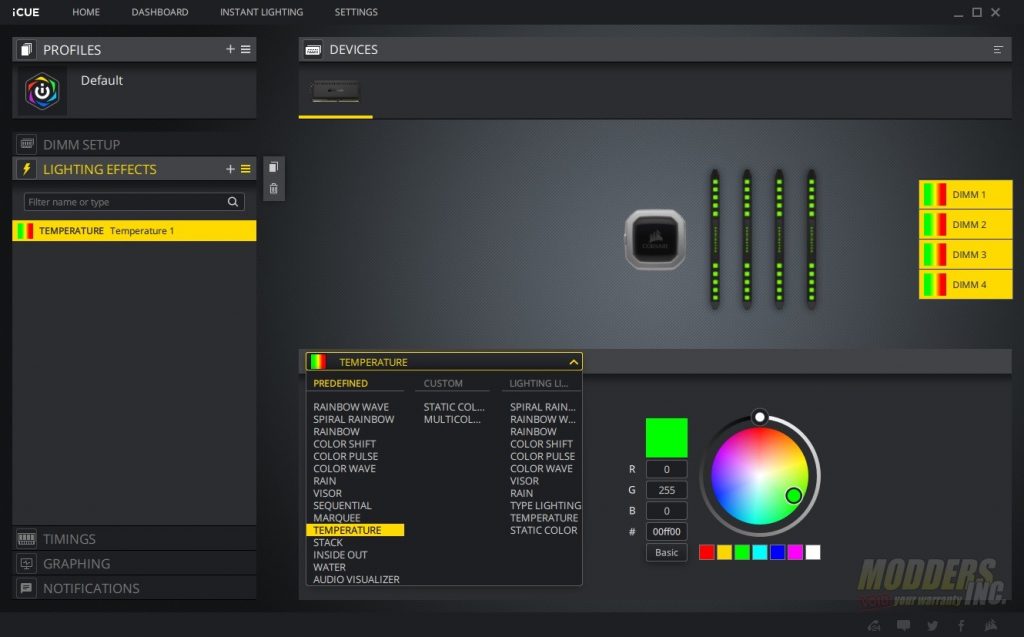Click the green marker on color wheel
This screenshot has width=1024, height=637.
793,495
